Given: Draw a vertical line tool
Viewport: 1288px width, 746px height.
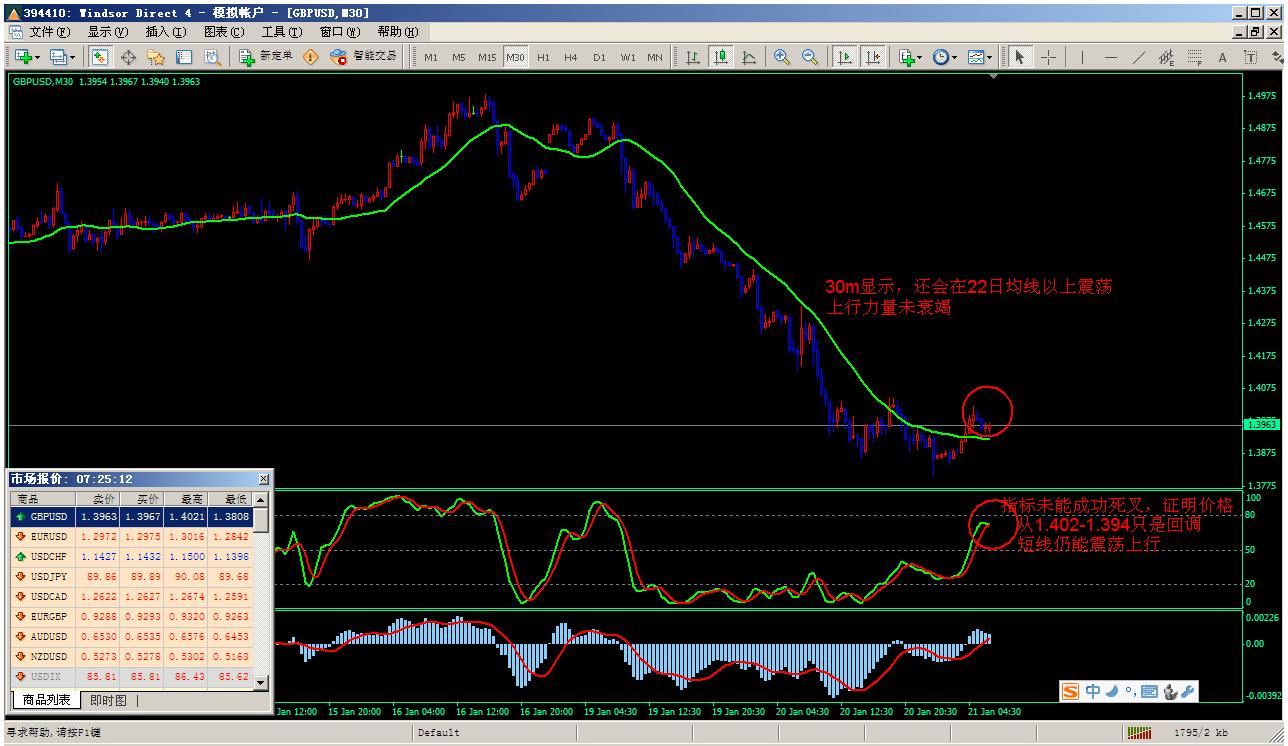Looking at the screenshot, I should pos(1082,57).
